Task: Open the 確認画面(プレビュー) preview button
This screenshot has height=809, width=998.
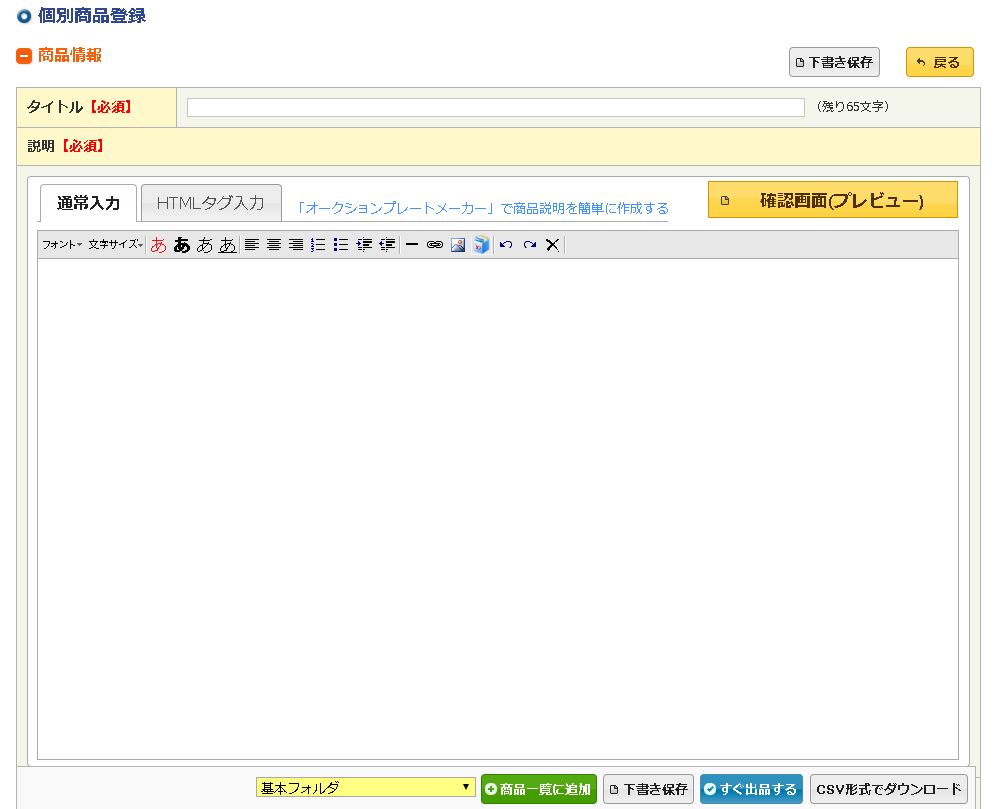Action: coord(832,200)
